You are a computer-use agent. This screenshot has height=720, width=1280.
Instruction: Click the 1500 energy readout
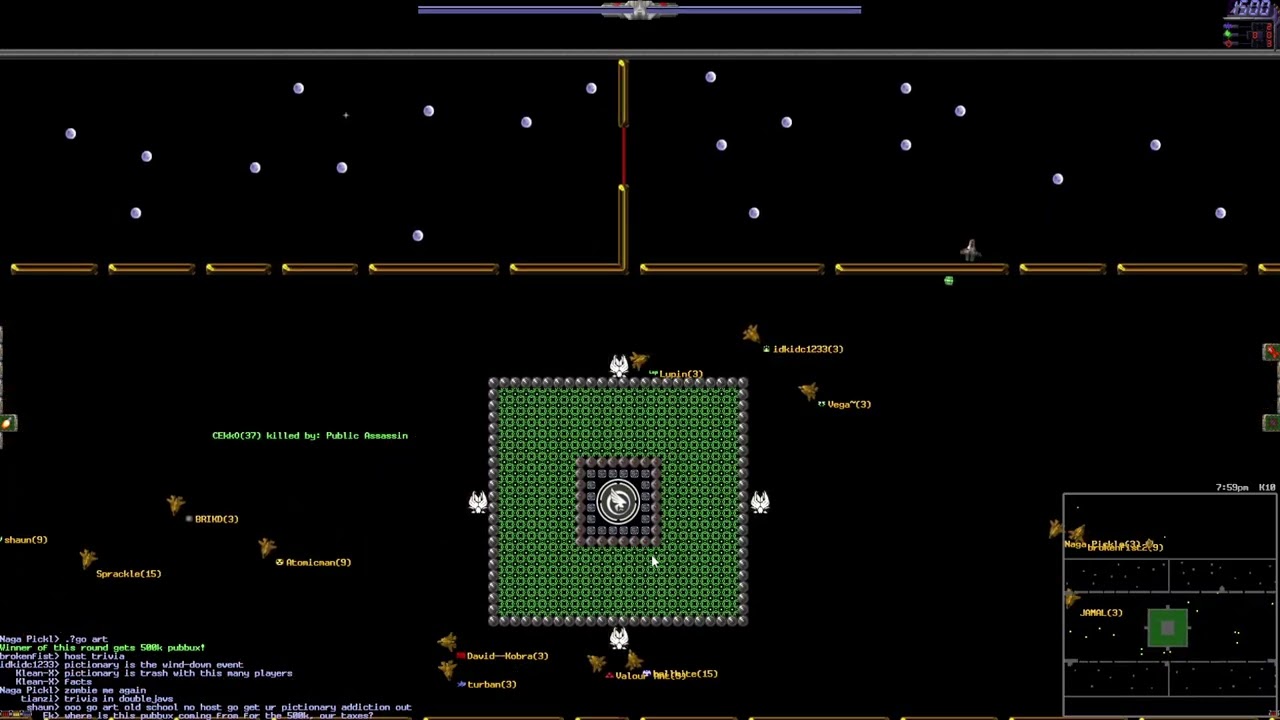pos(1251,9)
